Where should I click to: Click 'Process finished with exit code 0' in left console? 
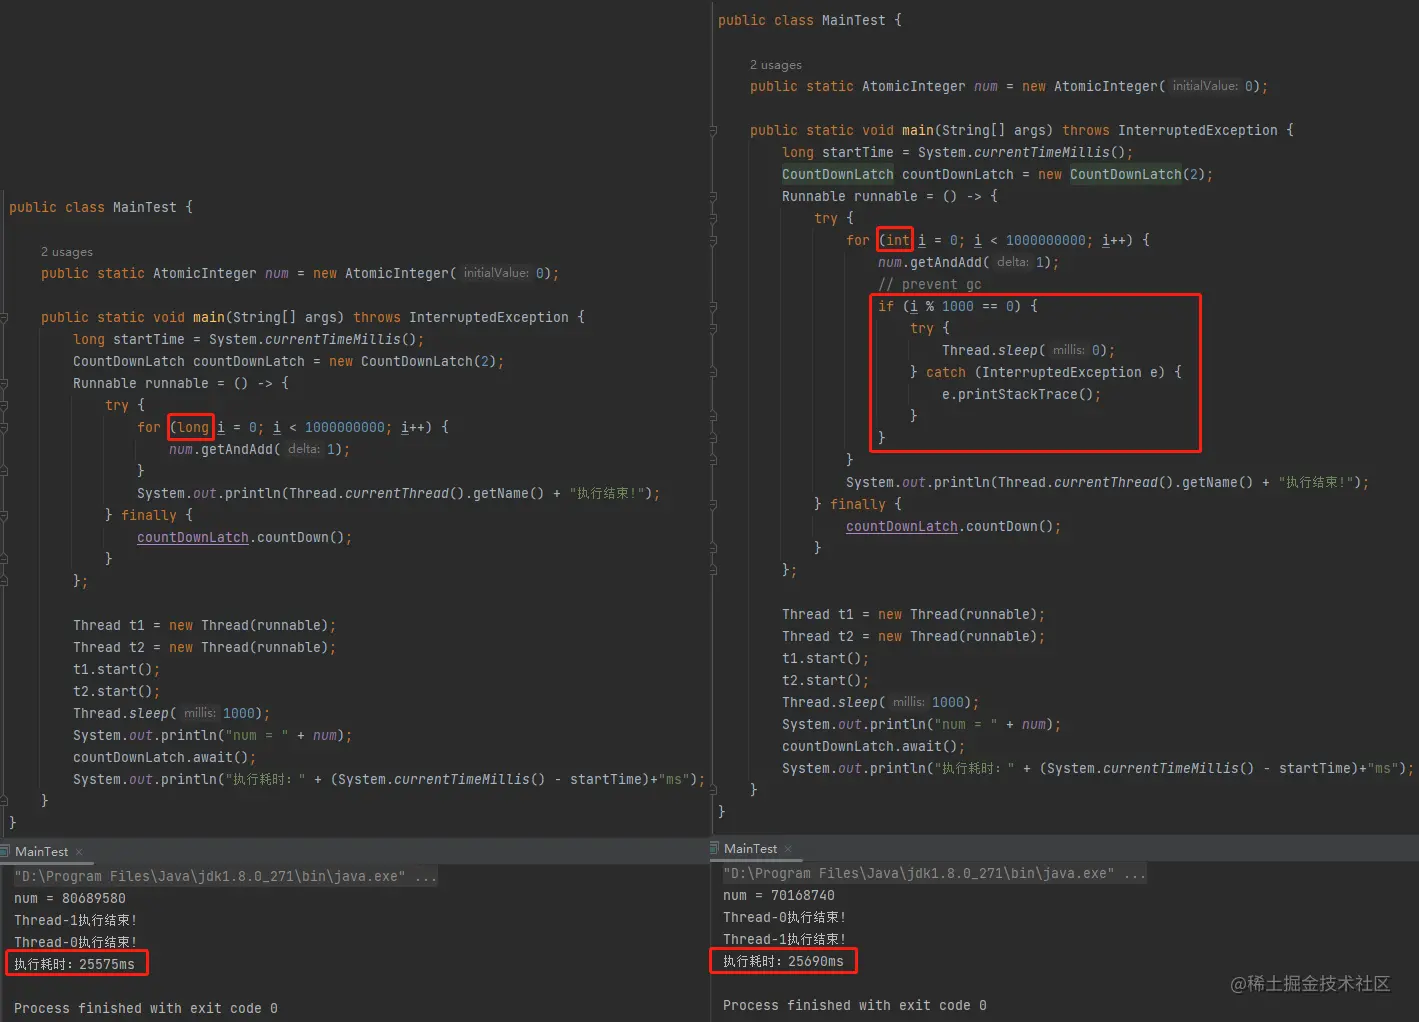146,1008
